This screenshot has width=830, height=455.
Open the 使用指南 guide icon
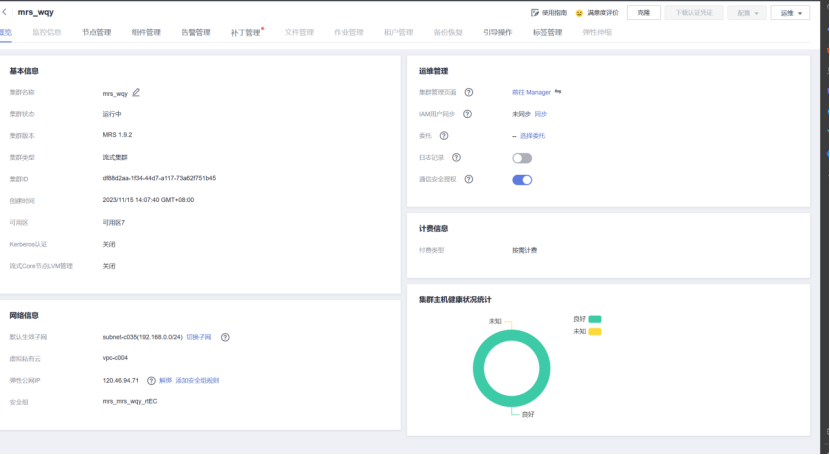535,13
